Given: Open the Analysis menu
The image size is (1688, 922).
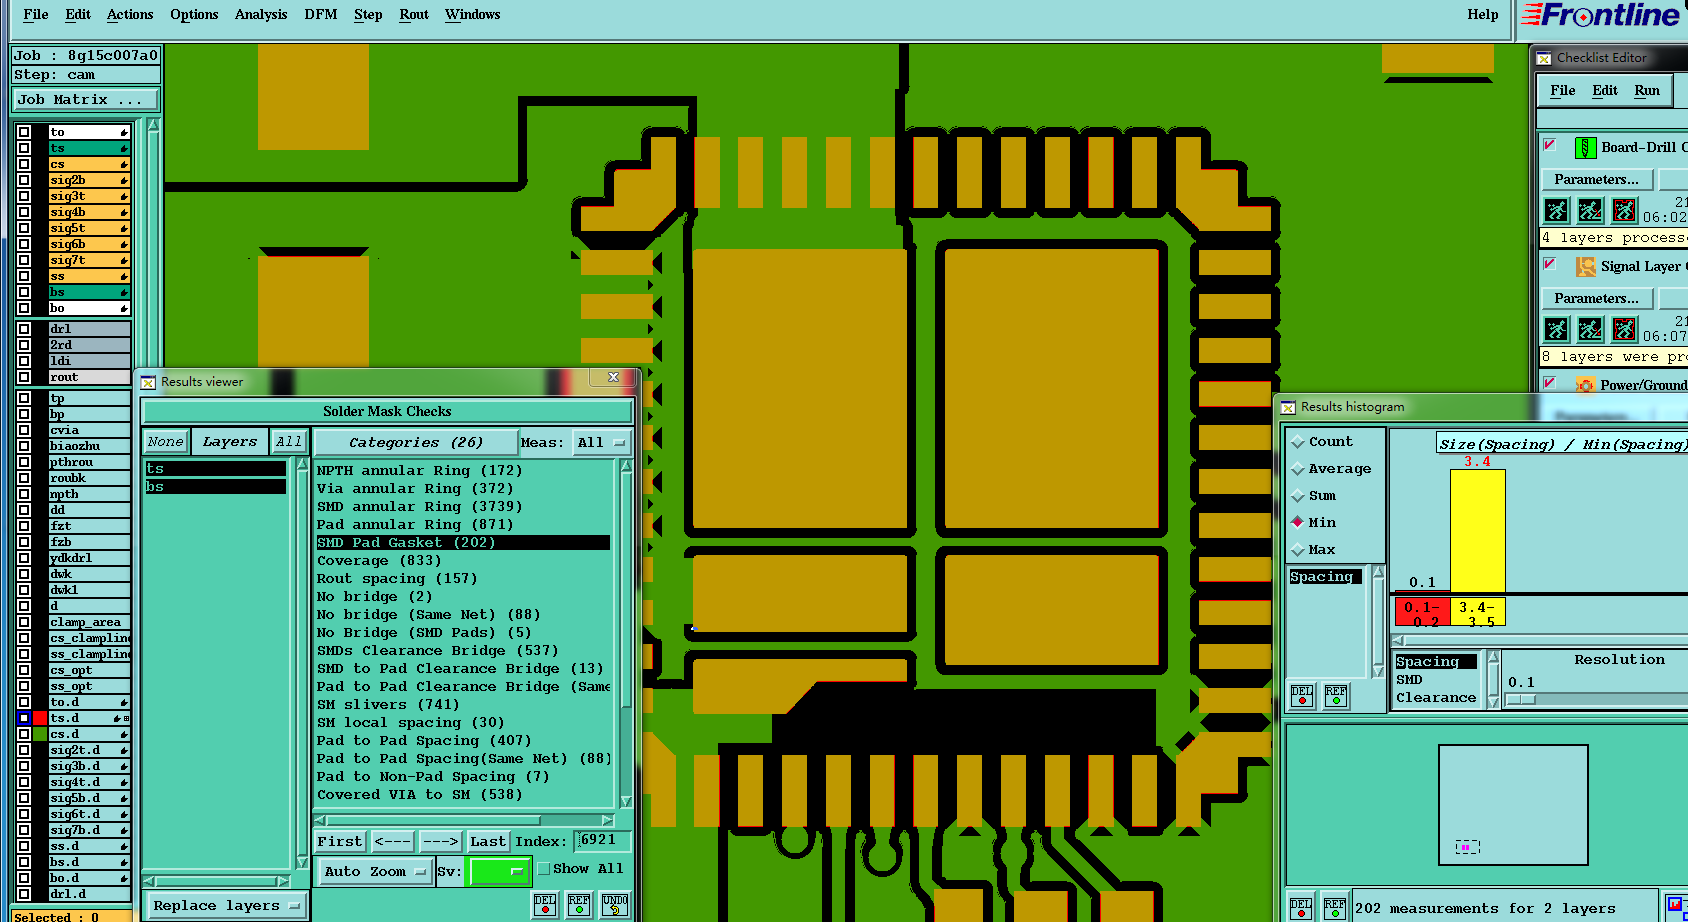Looking at the screenshot, I should (261, 14).
